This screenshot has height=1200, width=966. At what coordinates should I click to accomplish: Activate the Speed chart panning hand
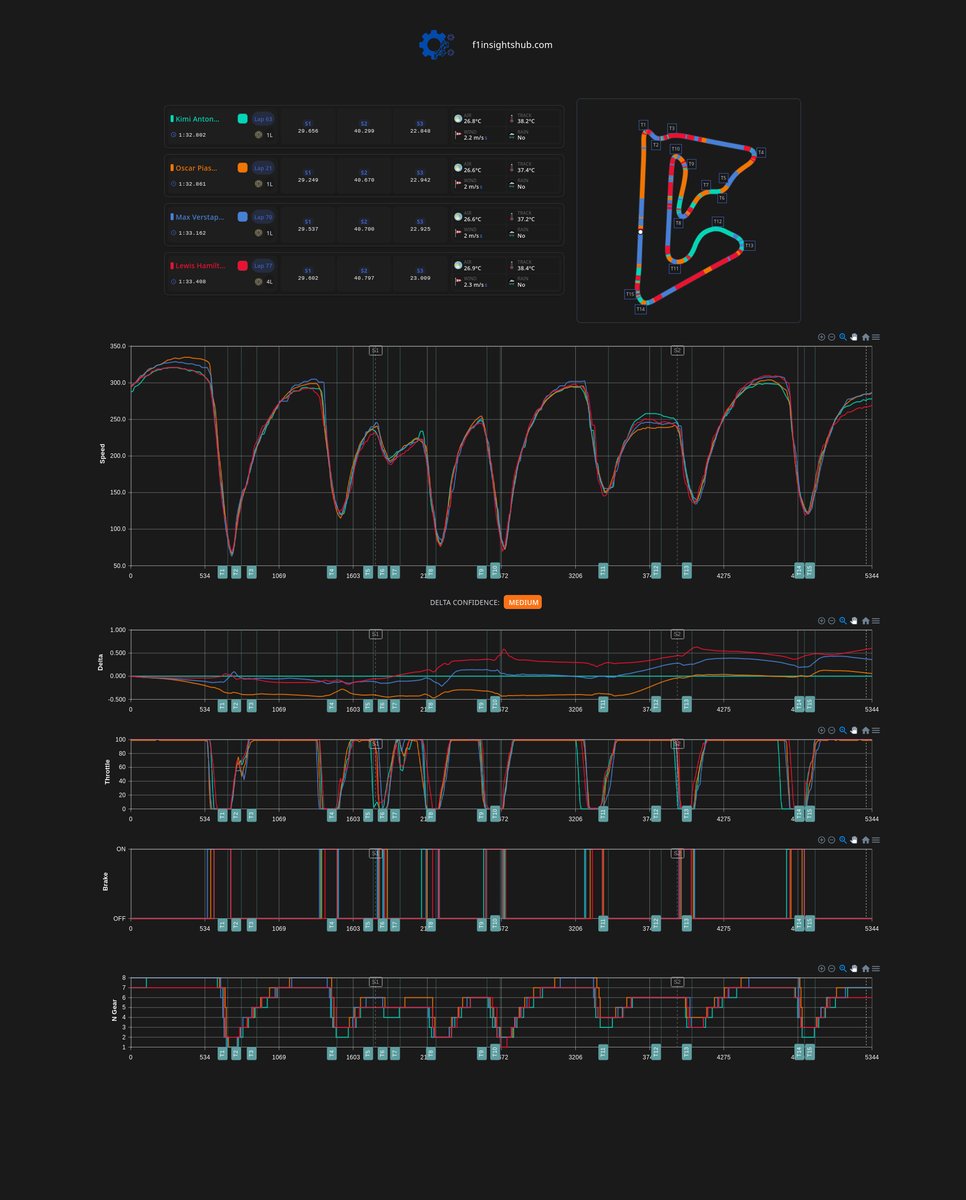click(x=854, y=337)
